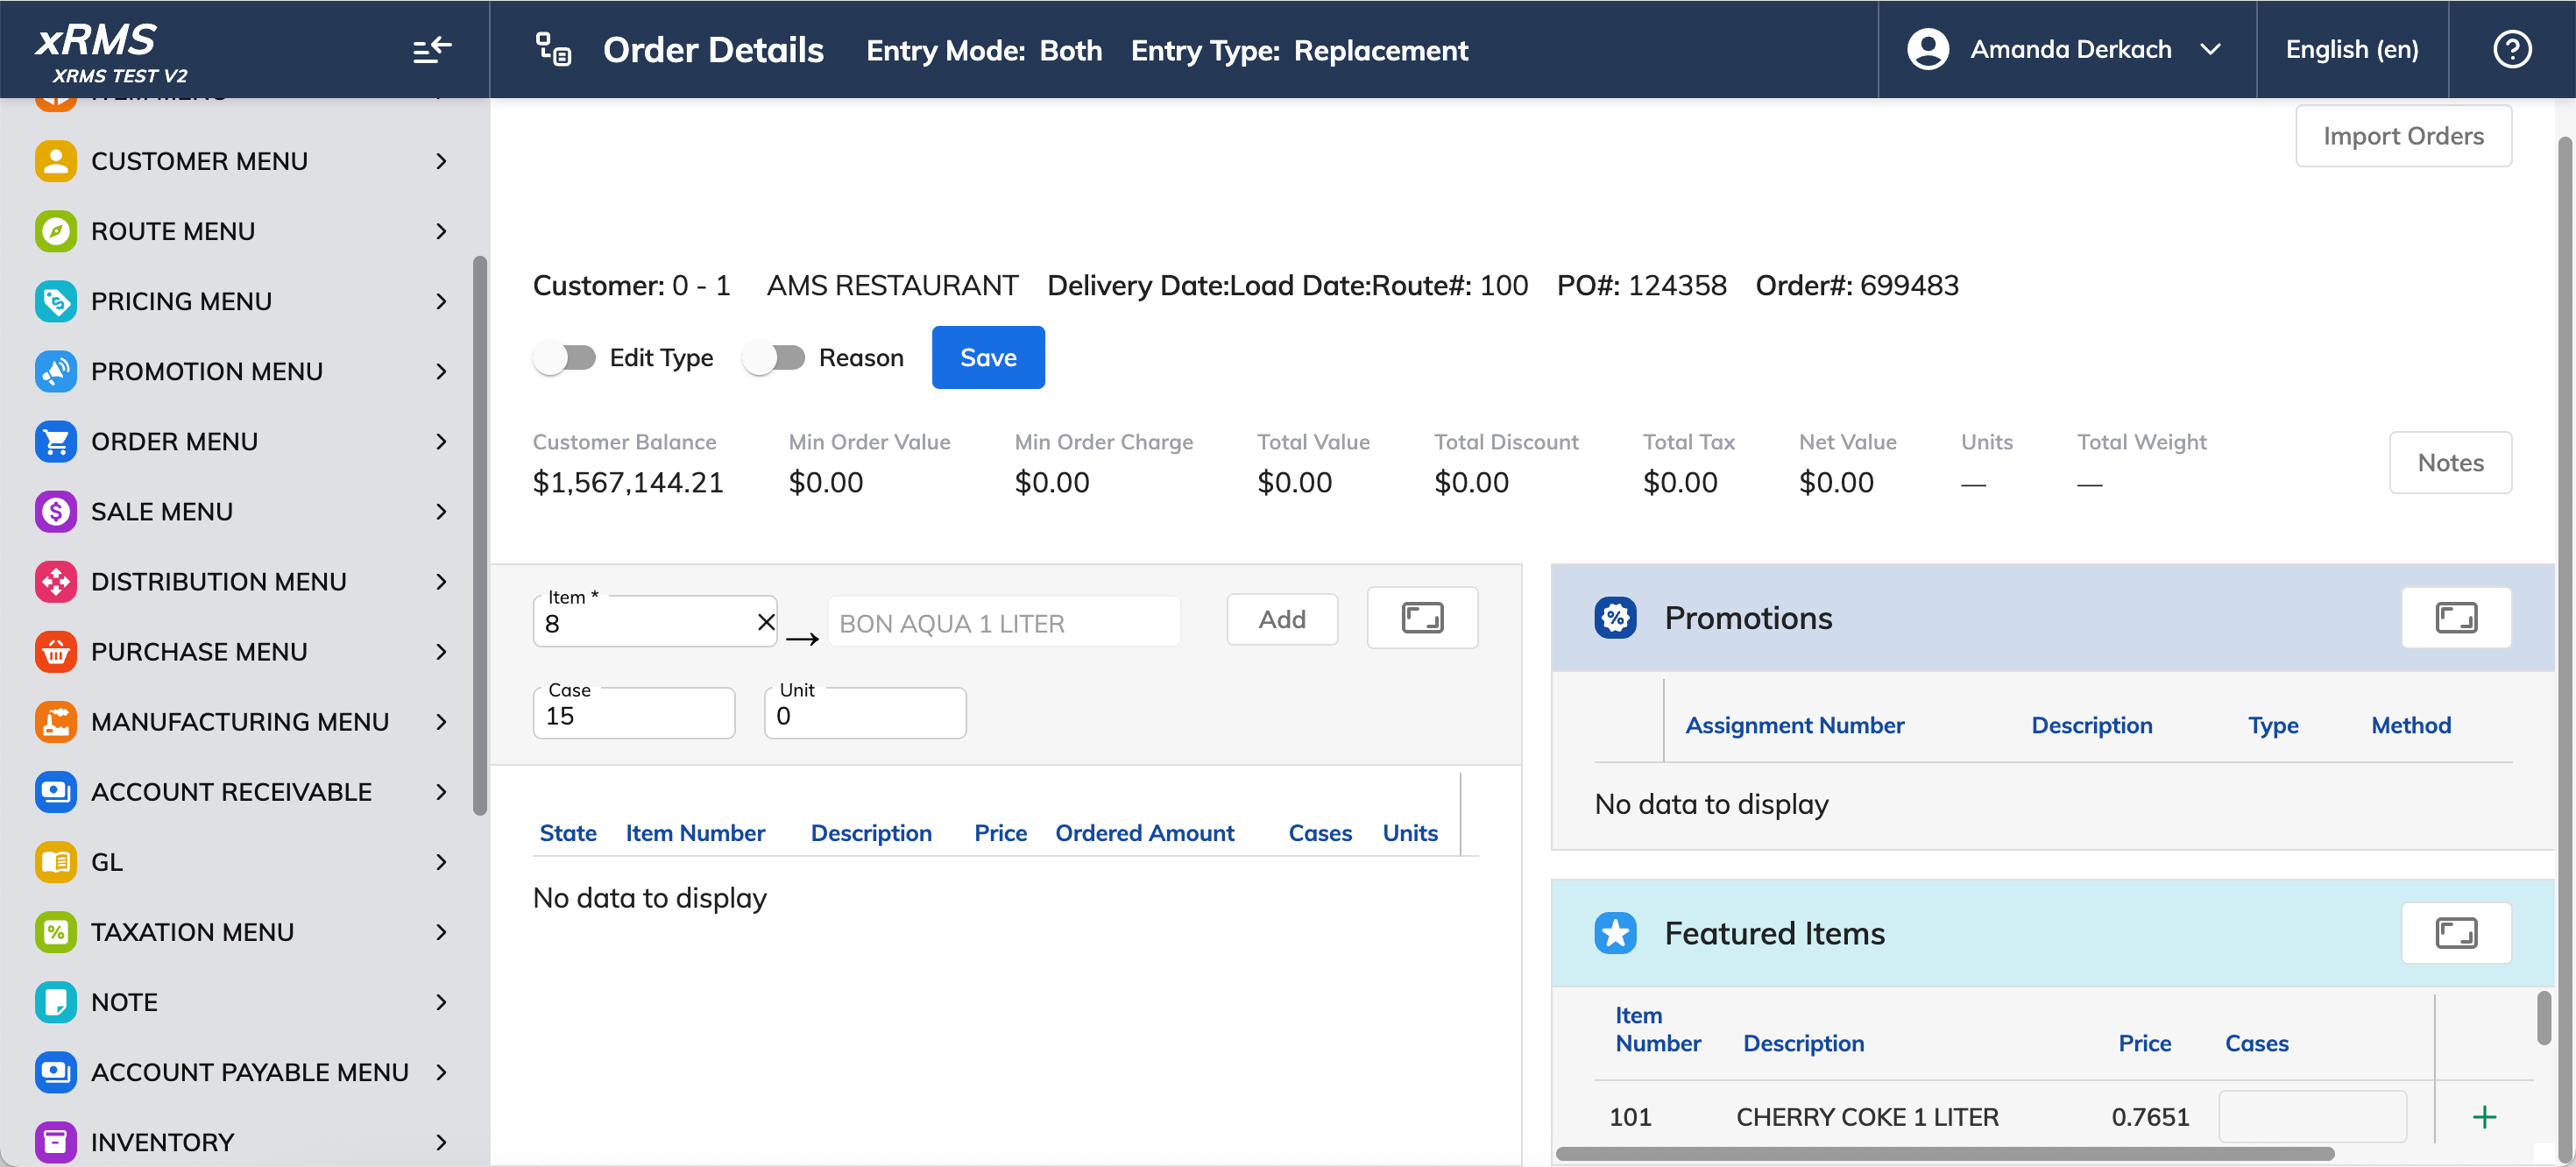
Task: Click the Featured Items vertical scrollbar
Action: click(x=2543, y=1018)
